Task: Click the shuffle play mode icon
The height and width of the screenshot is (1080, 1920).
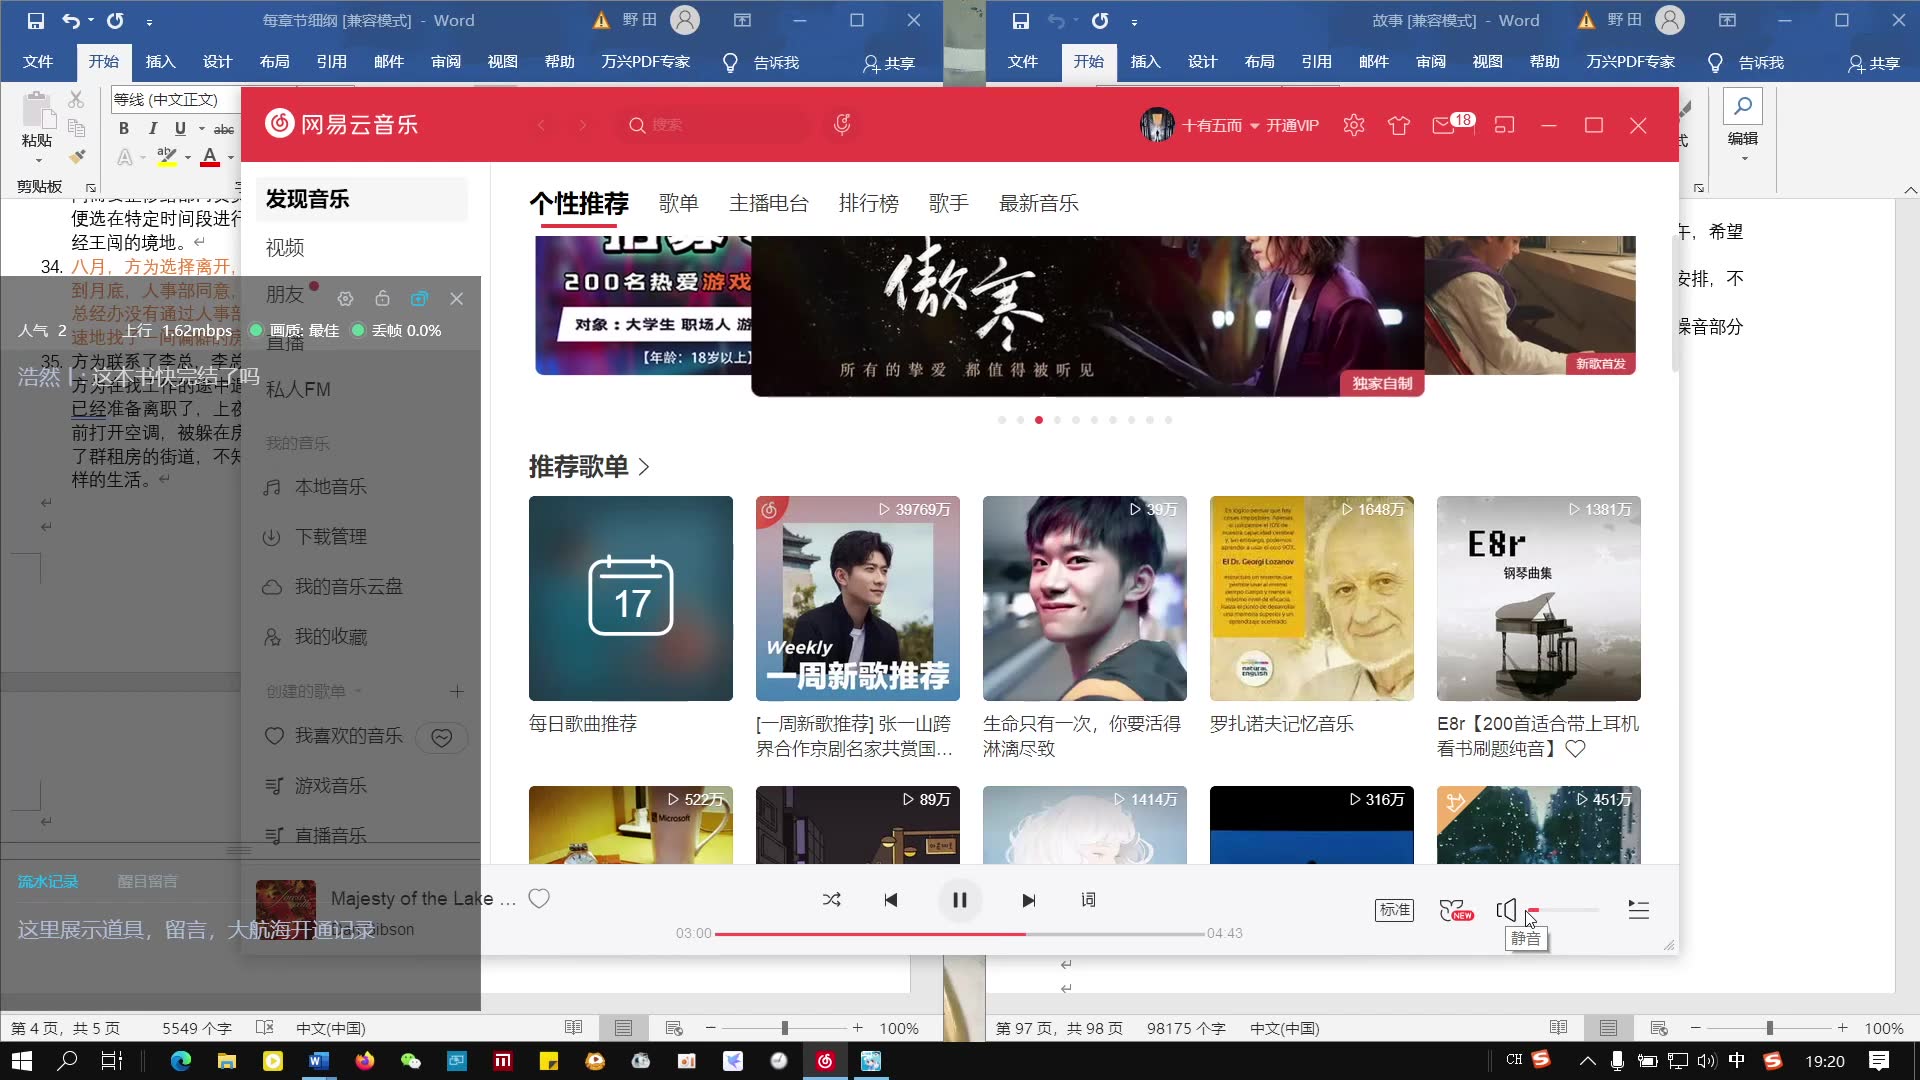Action: click(831, 900)
